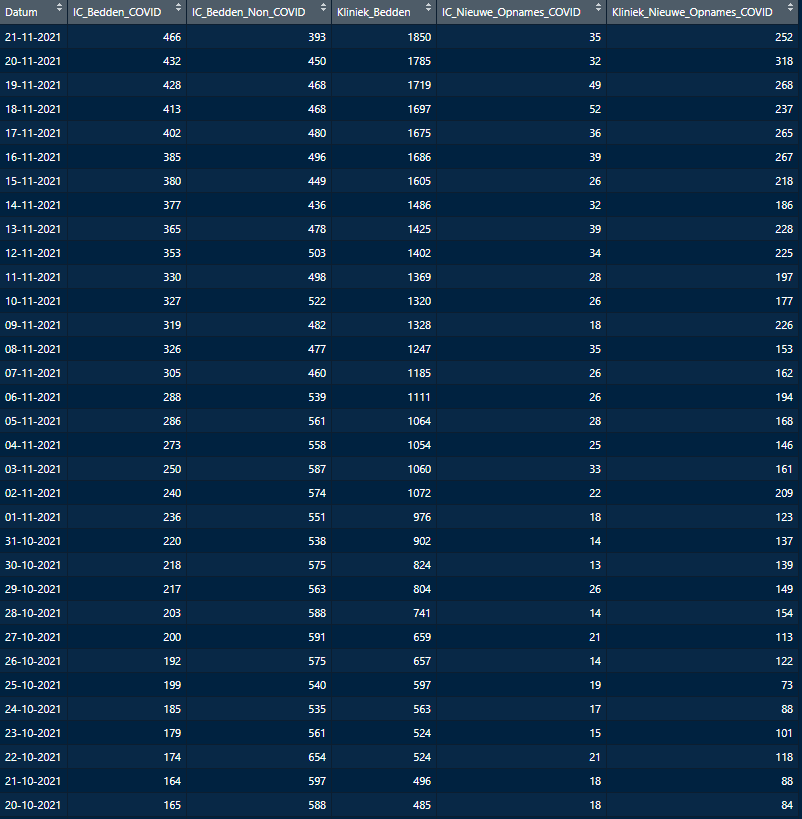The height and width of the screenshot is (819, 802).
Task: Click the date cell 26-10-2021
Action: 33,662
